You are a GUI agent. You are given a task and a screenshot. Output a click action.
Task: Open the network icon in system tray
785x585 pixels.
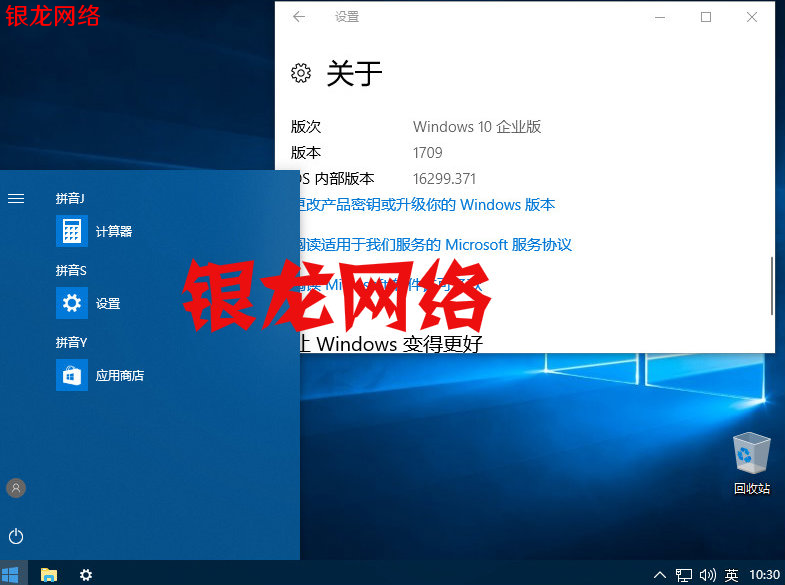[x=683, y=575]
